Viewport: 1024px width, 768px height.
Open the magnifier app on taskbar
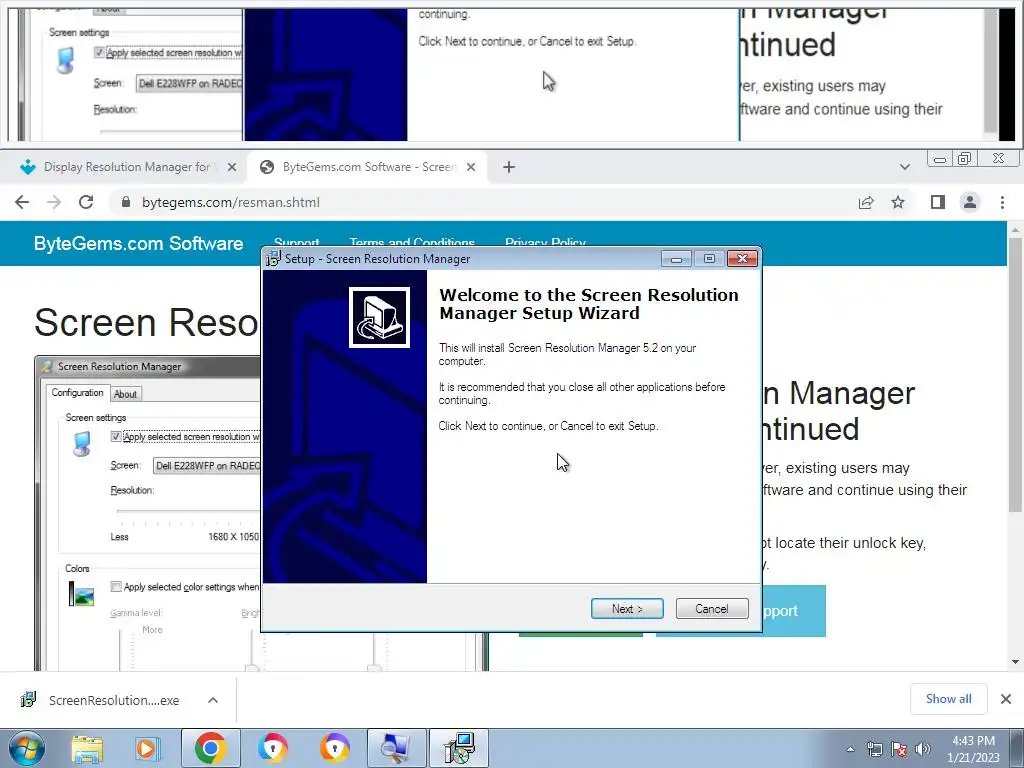pyautogui.click(x=396, y=748)
